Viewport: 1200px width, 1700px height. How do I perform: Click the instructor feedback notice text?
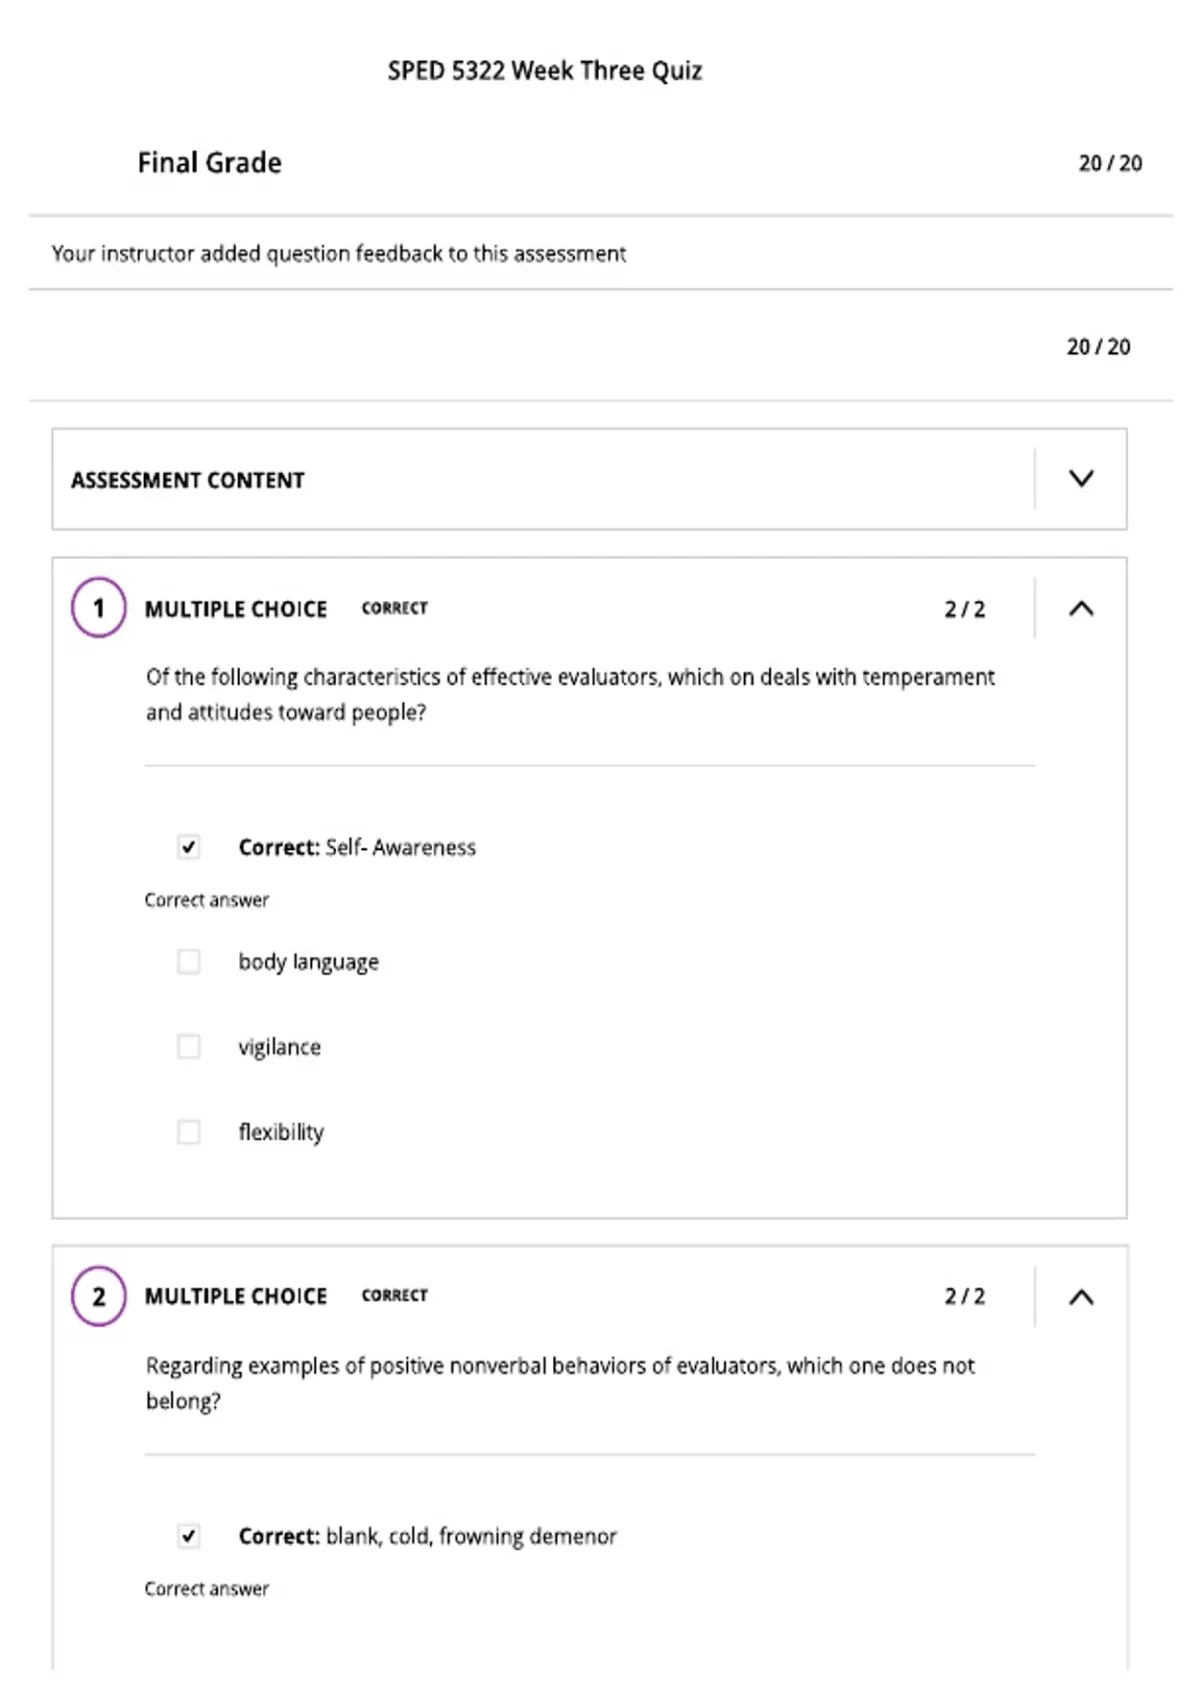339,254
